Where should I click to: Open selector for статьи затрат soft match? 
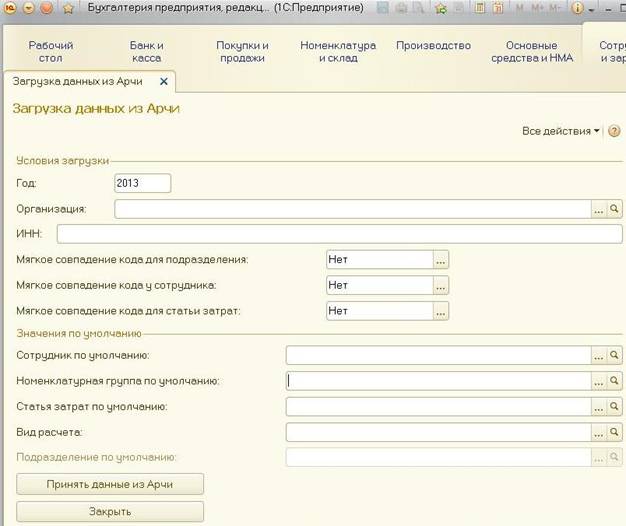point(440,311)
